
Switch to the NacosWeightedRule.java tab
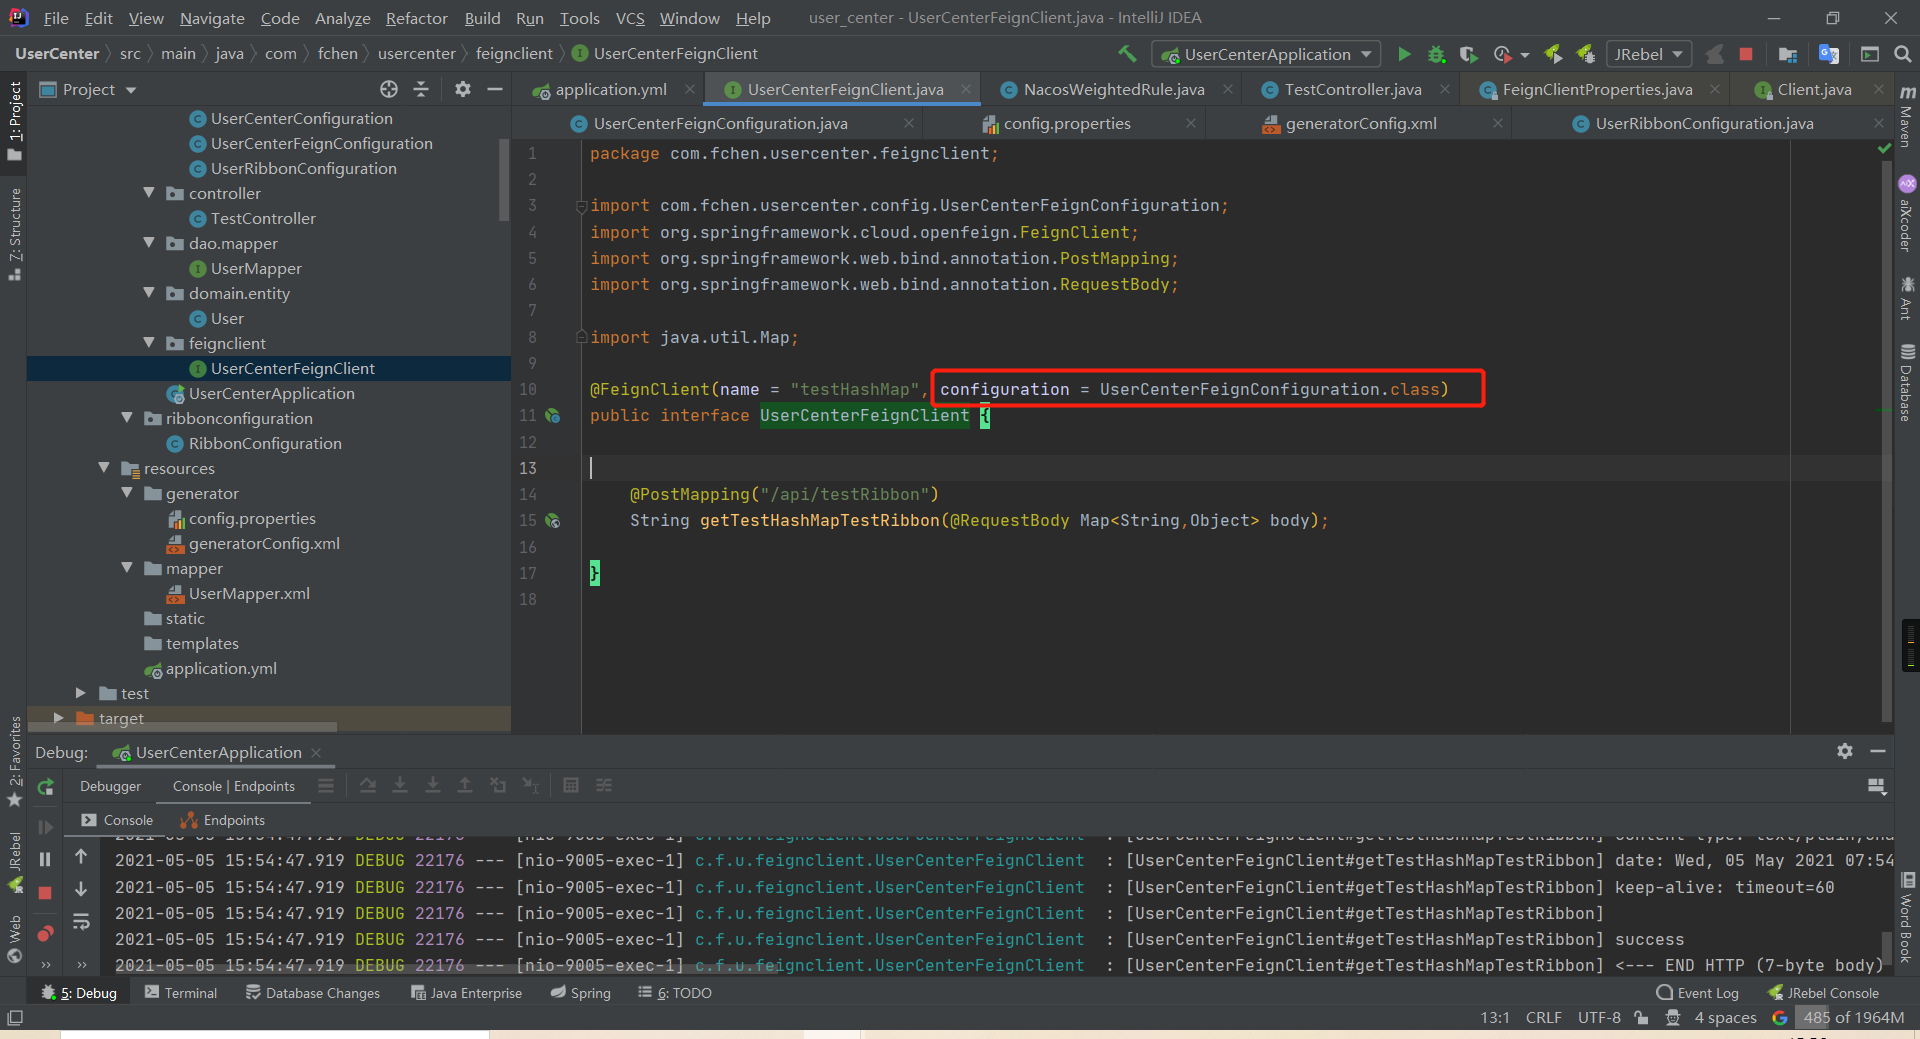coord(1110,89)
